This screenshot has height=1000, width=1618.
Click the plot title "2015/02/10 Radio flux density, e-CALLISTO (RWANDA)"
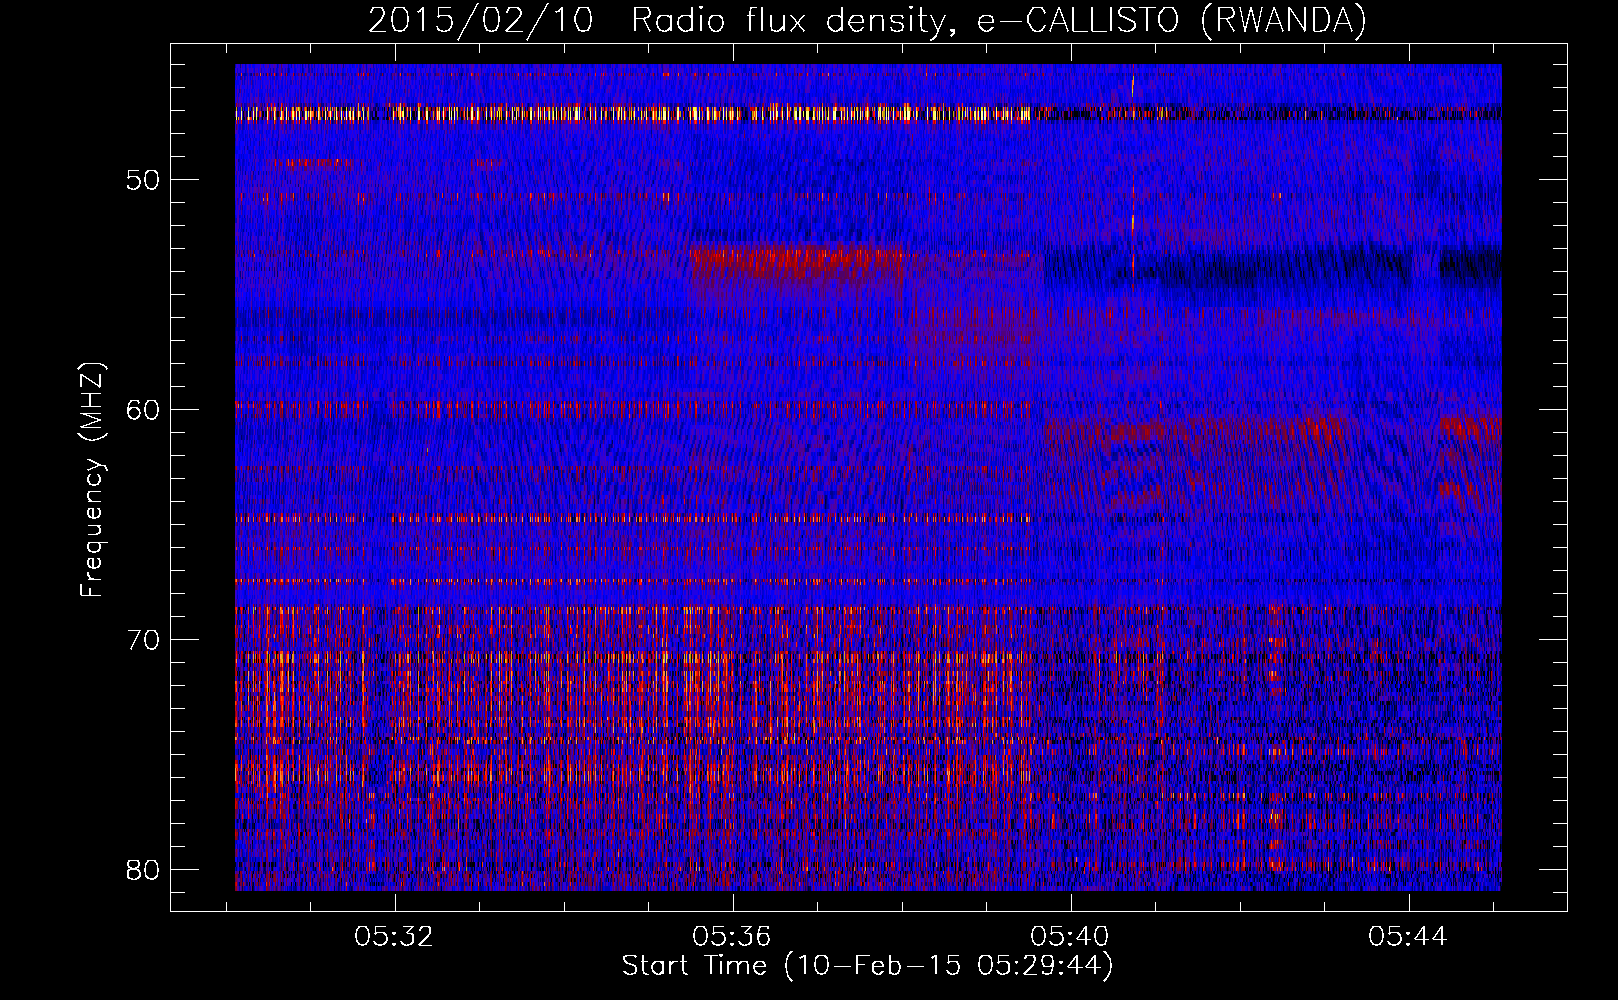point(867,20)
